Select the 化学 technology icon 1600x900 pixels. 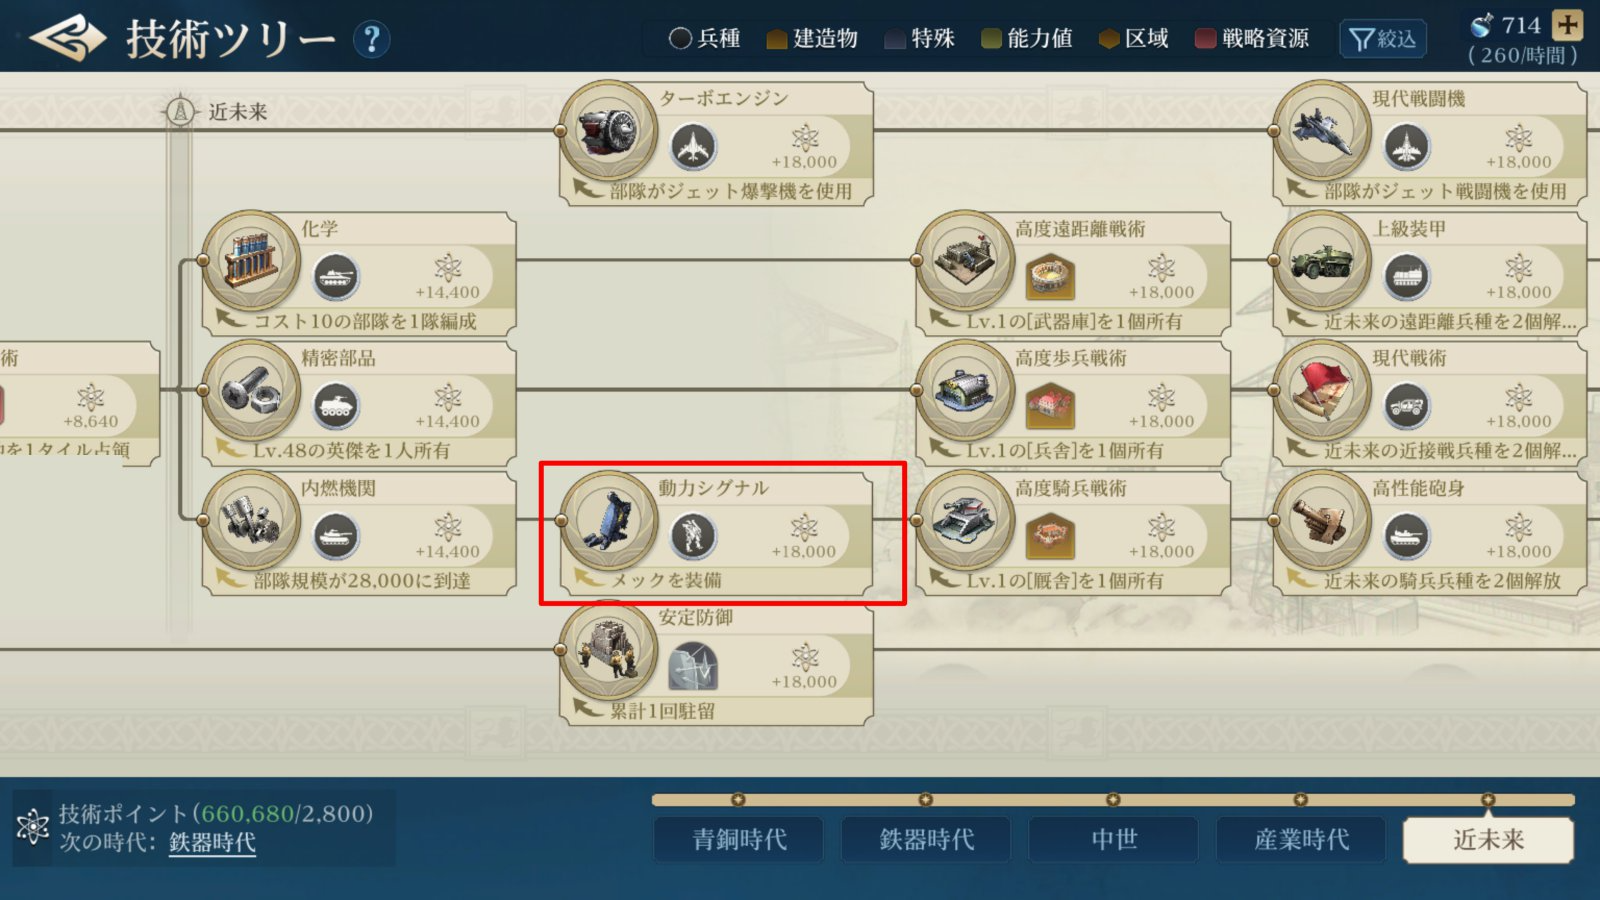tap(250, 260)
